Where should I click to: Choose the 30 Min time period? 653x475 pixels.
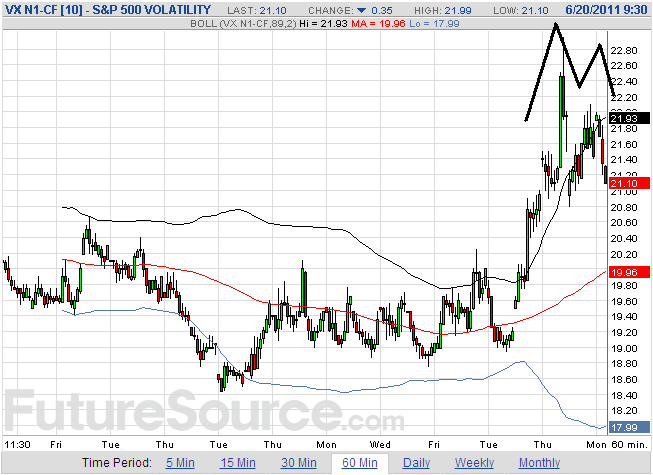(x=299, y=463)
